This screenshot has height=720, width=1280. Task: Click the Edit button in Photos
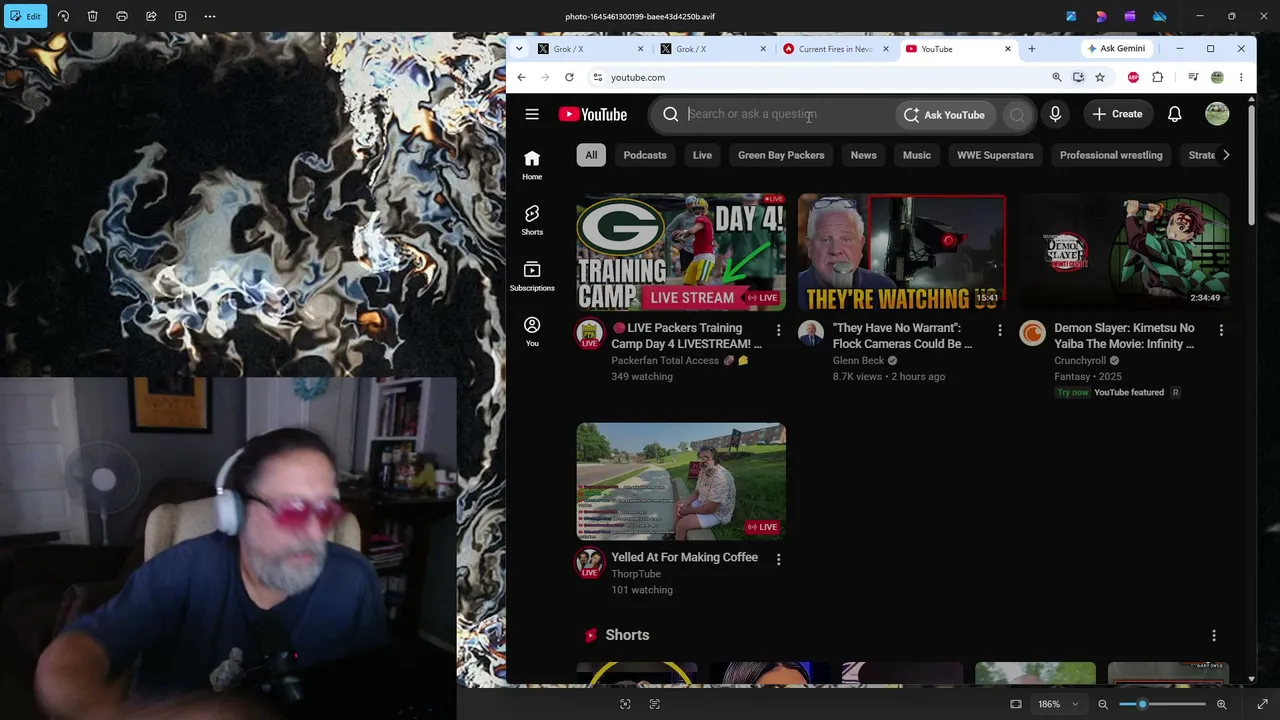point(25,16)
